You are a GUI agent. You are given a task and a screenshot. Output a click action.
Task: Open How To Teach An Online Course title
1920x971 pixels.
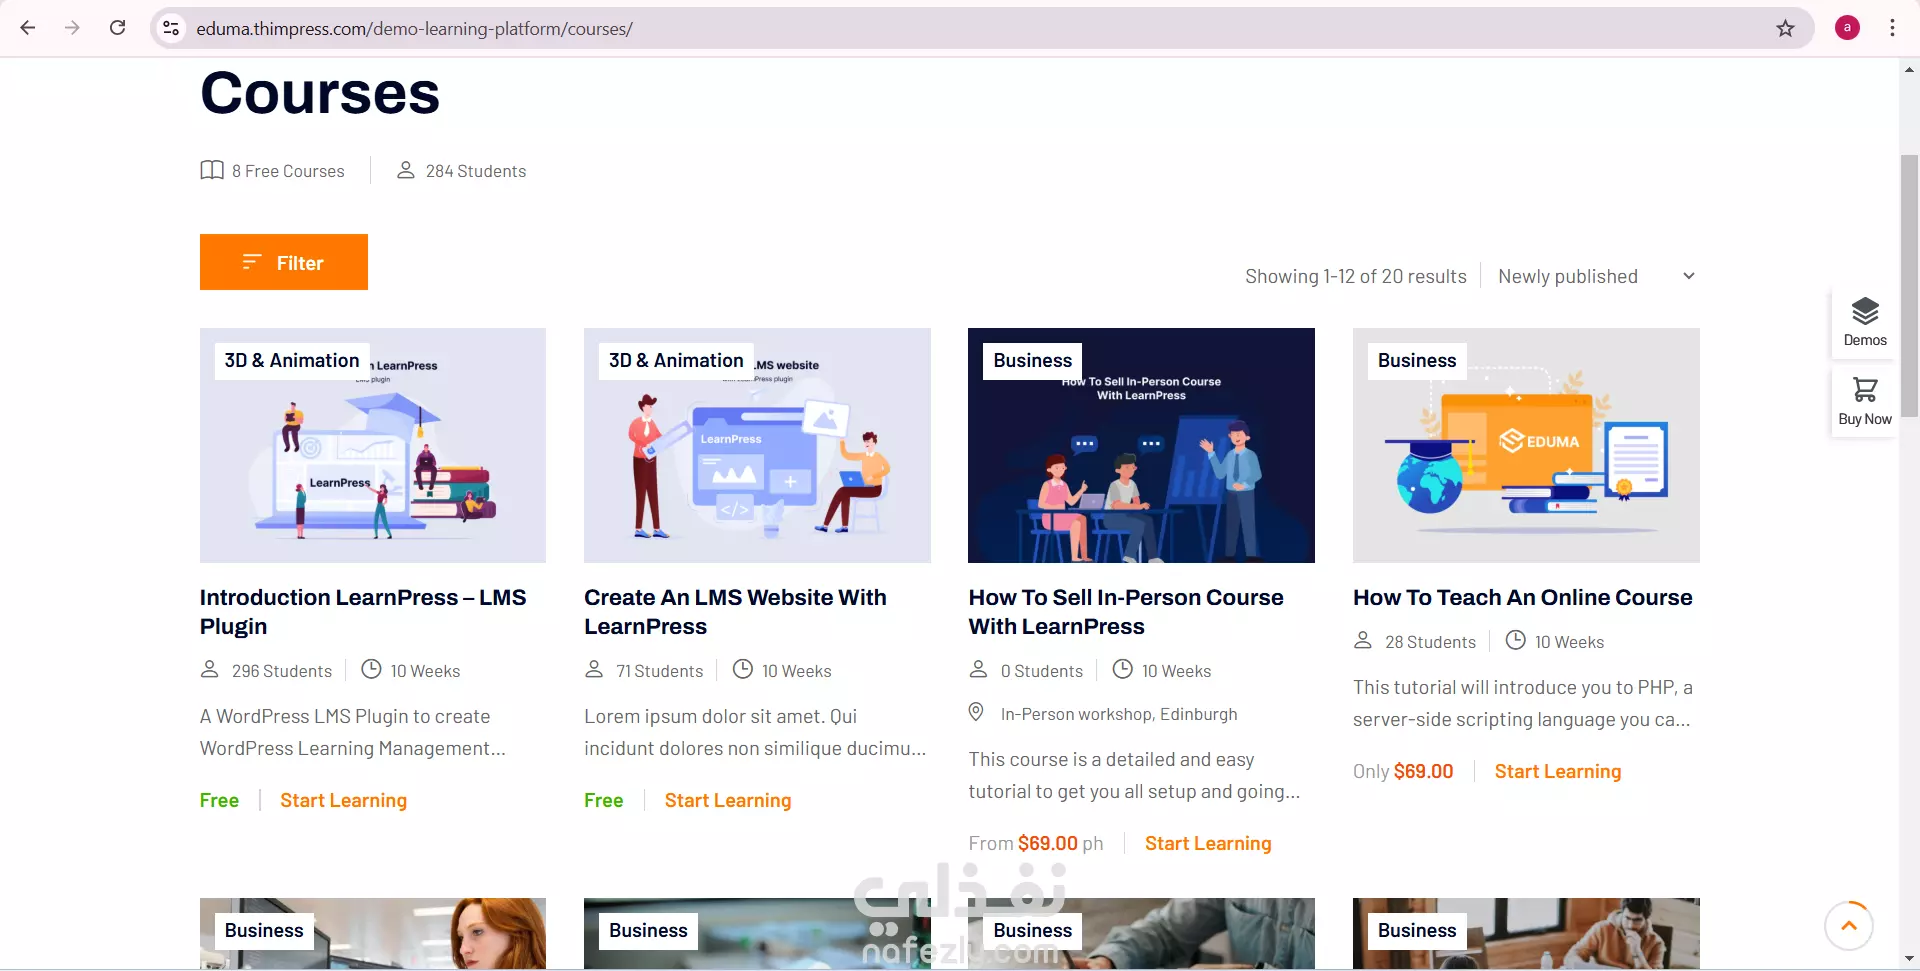1522,597
